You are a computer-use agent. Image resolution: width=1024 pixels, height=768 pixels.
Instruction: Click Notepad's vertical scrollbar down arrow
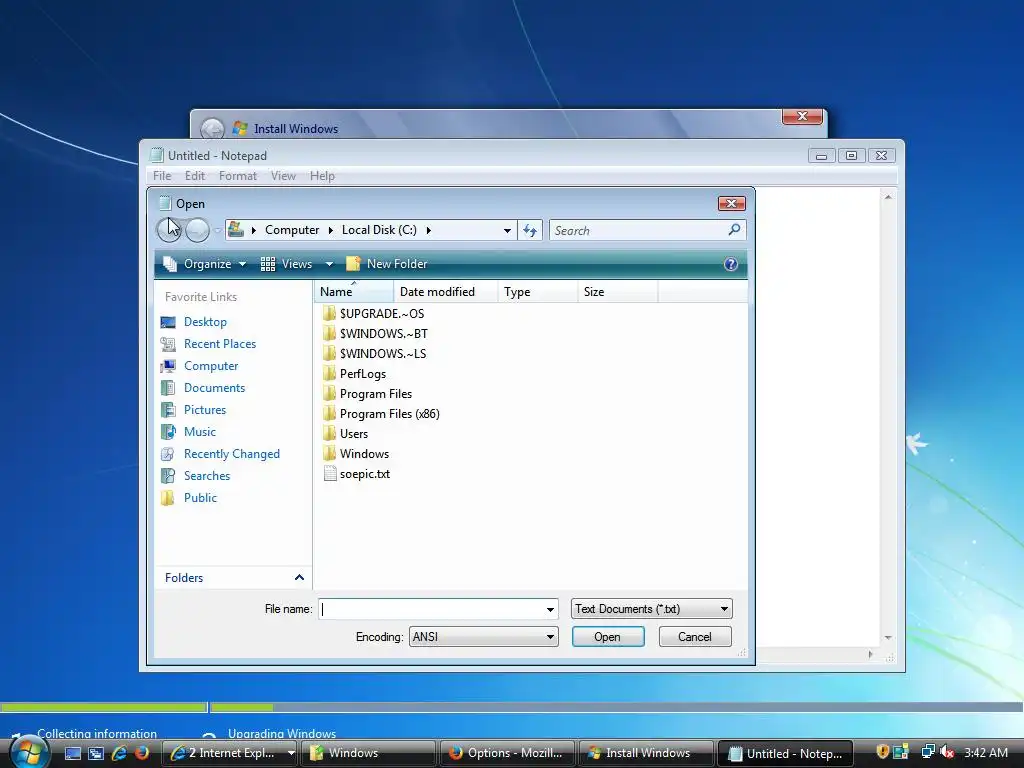click(888, 638)
